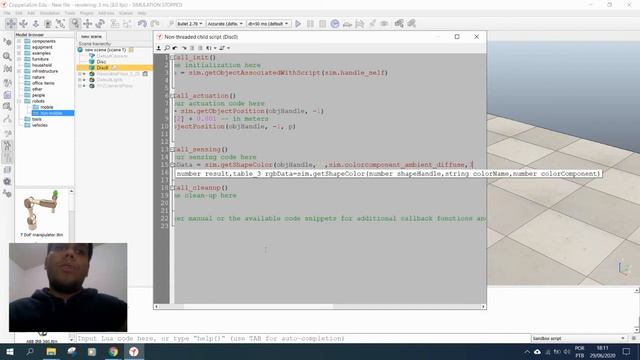Collapse the sysCall_sensing function fold marker

(x=172, y=149)
